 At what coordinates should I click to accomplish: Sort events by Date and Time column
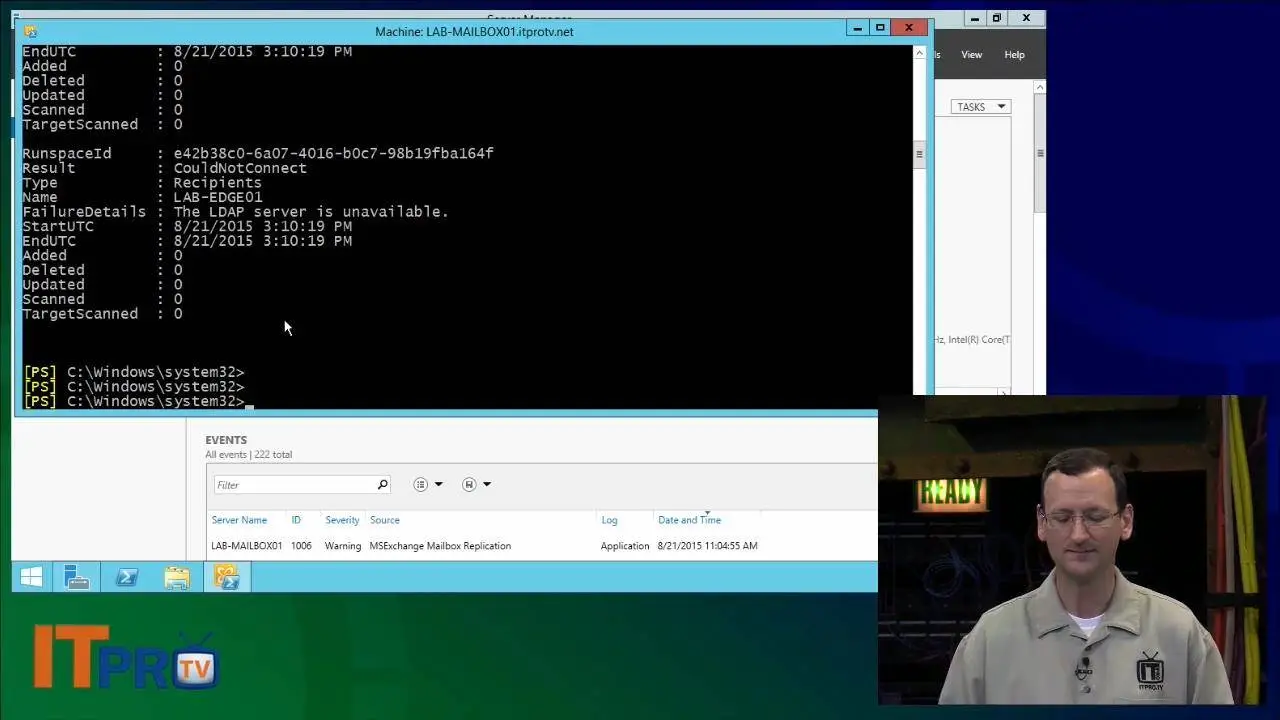[689, 520]
